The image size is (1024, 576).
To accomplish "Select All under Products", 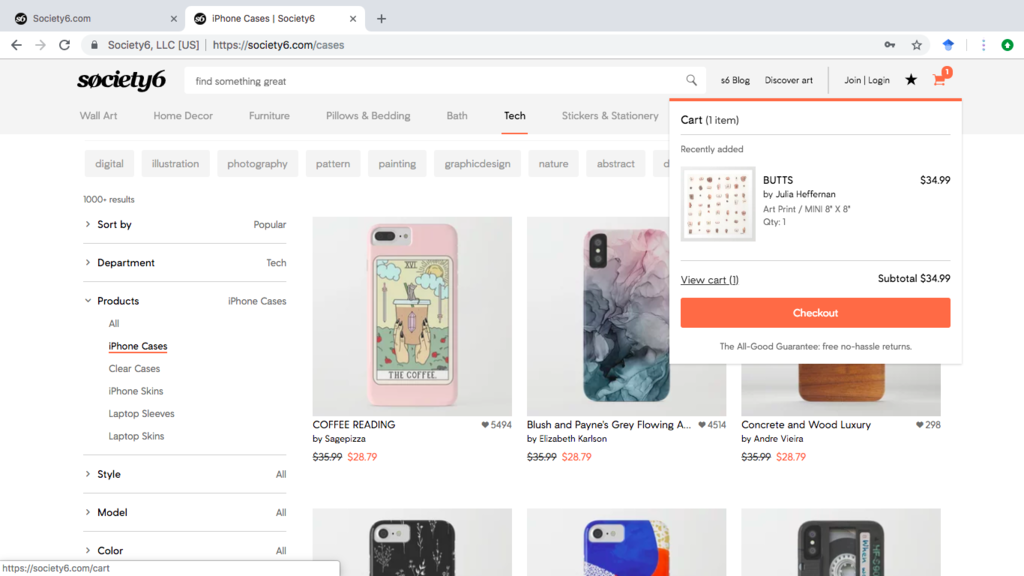I will [114, 323].
